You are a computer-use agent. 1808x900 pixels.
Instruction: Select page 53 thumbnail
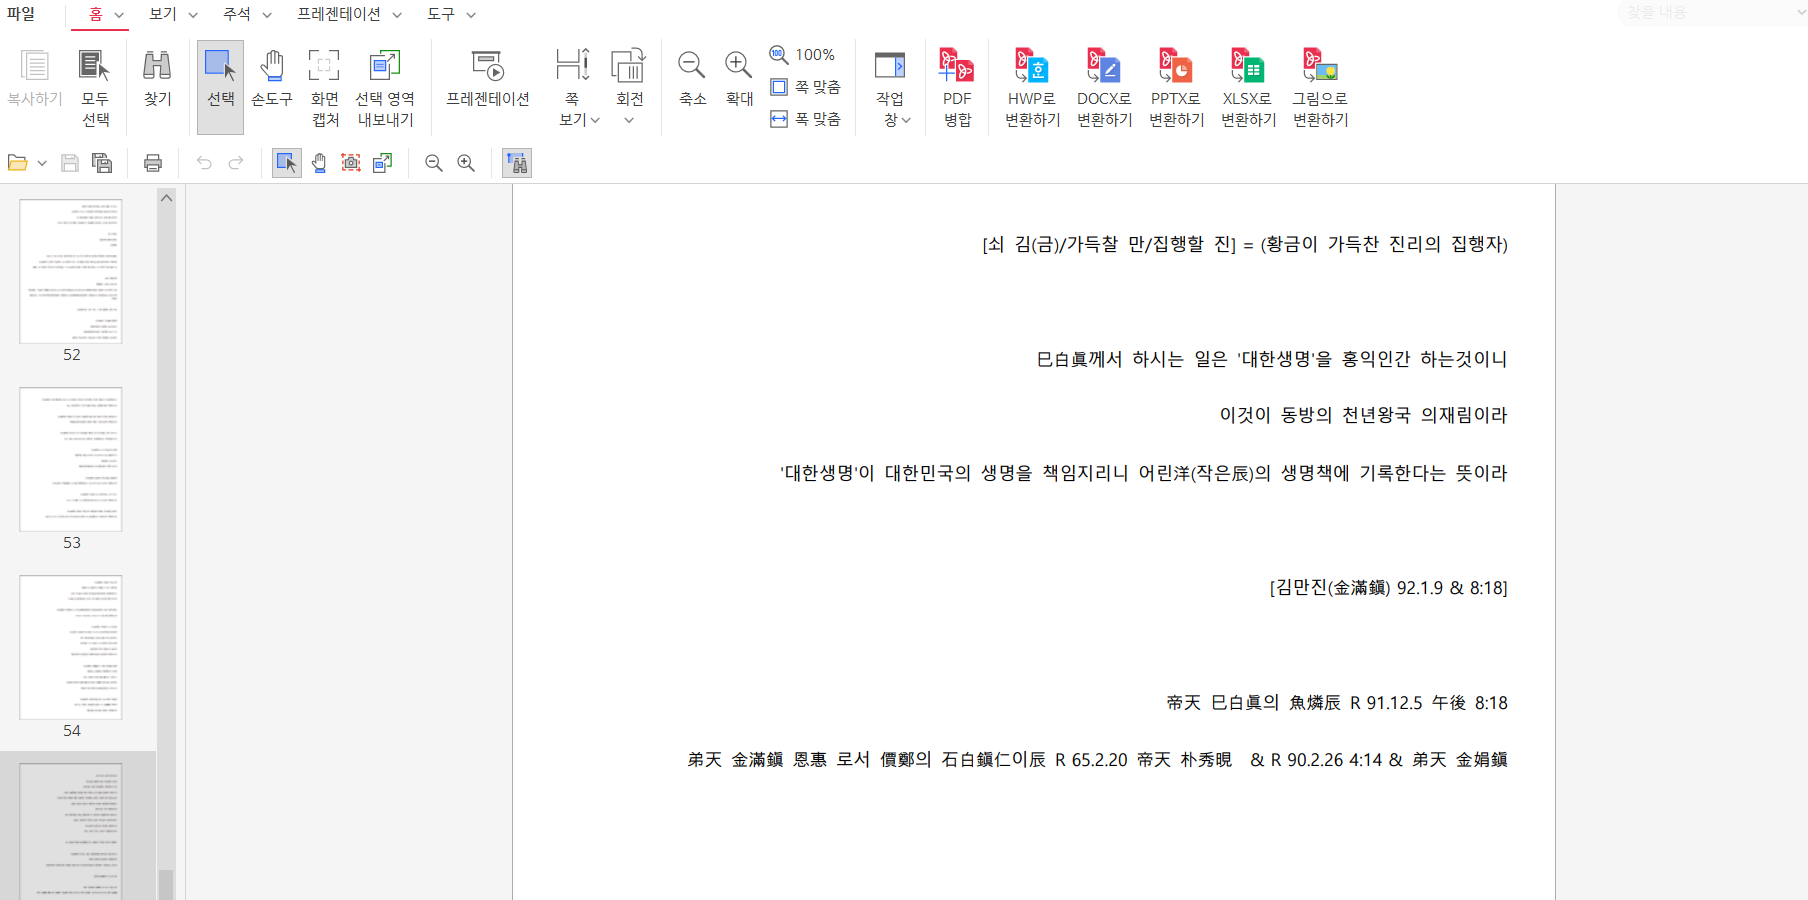click(x=71, y=460)
